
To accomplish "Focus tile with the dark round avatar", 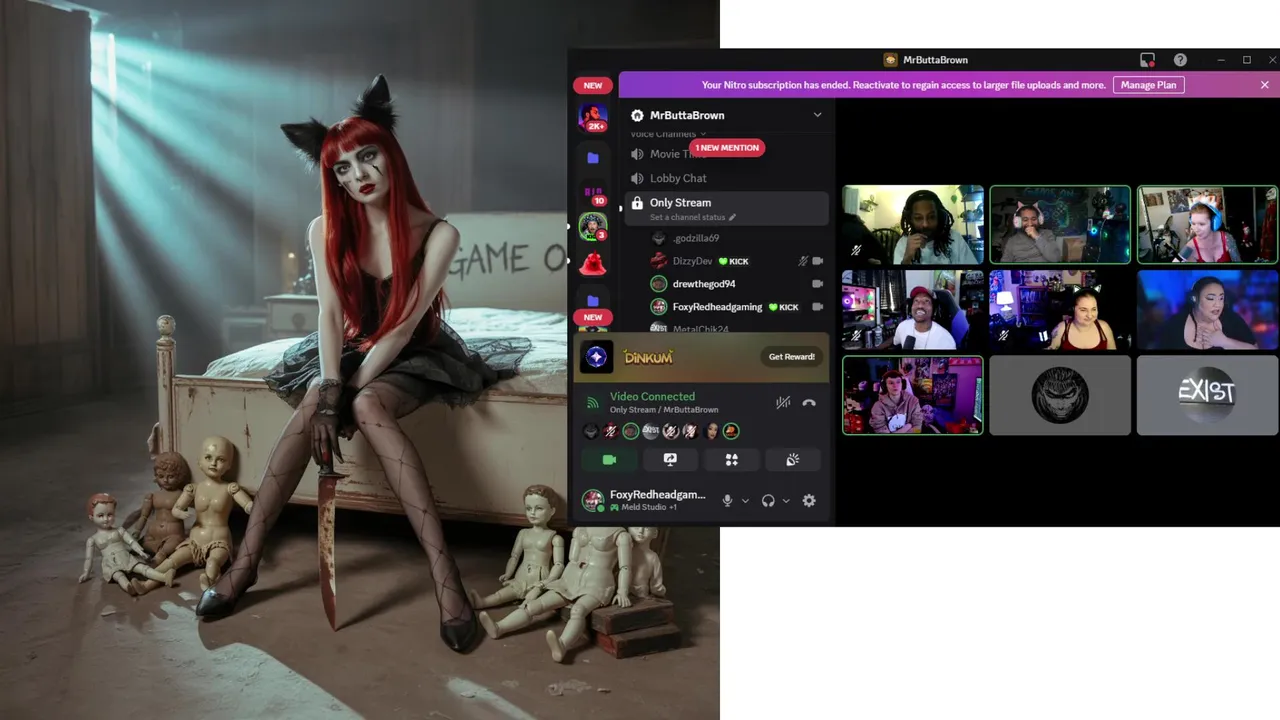I will pyautogui.click(x=1060, y=395).
